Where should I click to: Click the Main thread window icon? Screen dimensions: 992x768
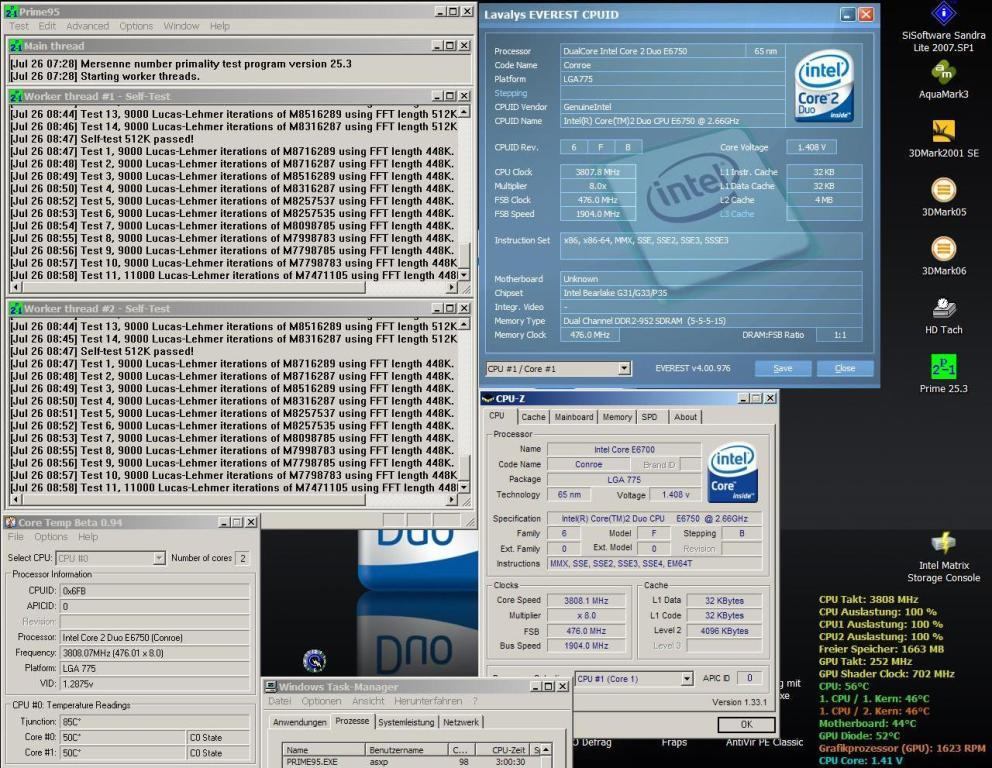[16, 46]
